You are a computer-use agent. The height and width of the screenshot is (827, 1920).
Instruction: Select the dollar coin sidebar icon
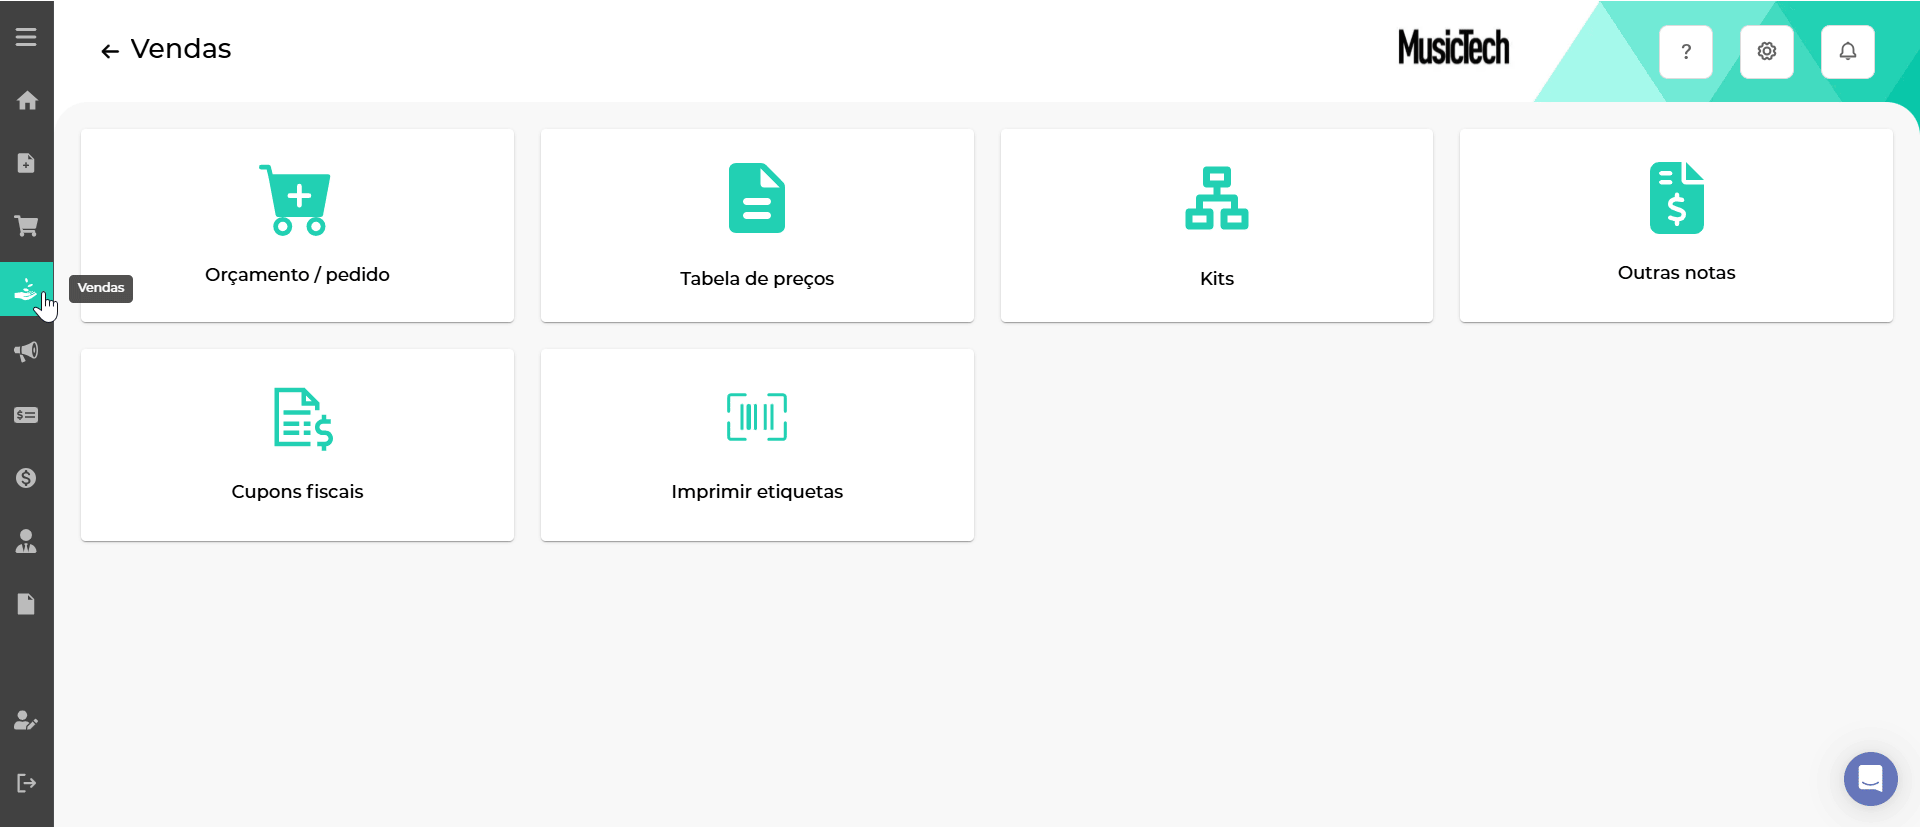(27, 478)
